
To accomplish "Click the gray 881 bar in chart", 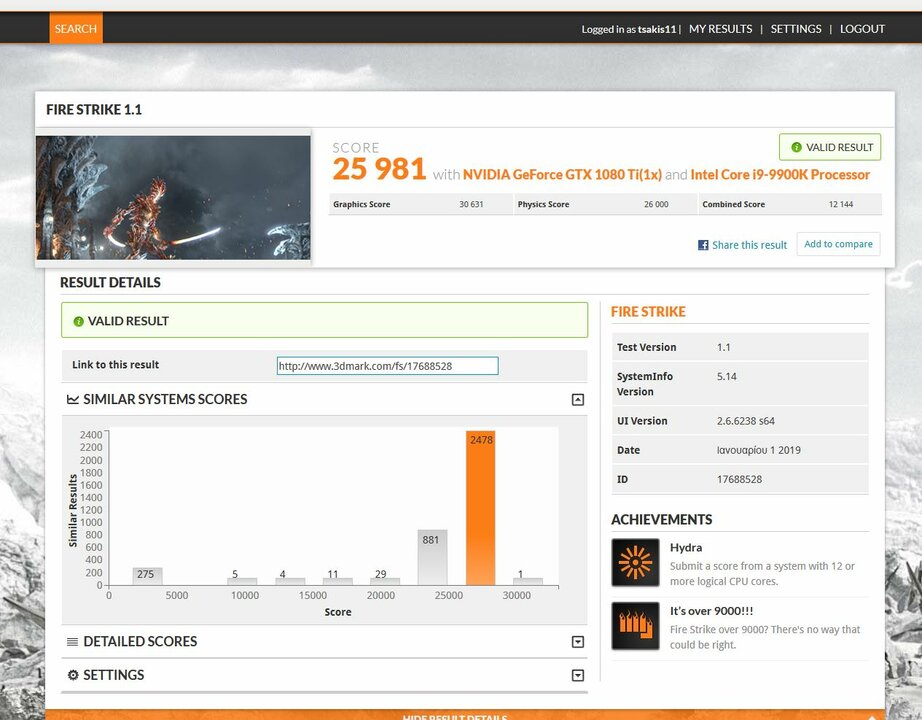I will [x=432, y=558].
